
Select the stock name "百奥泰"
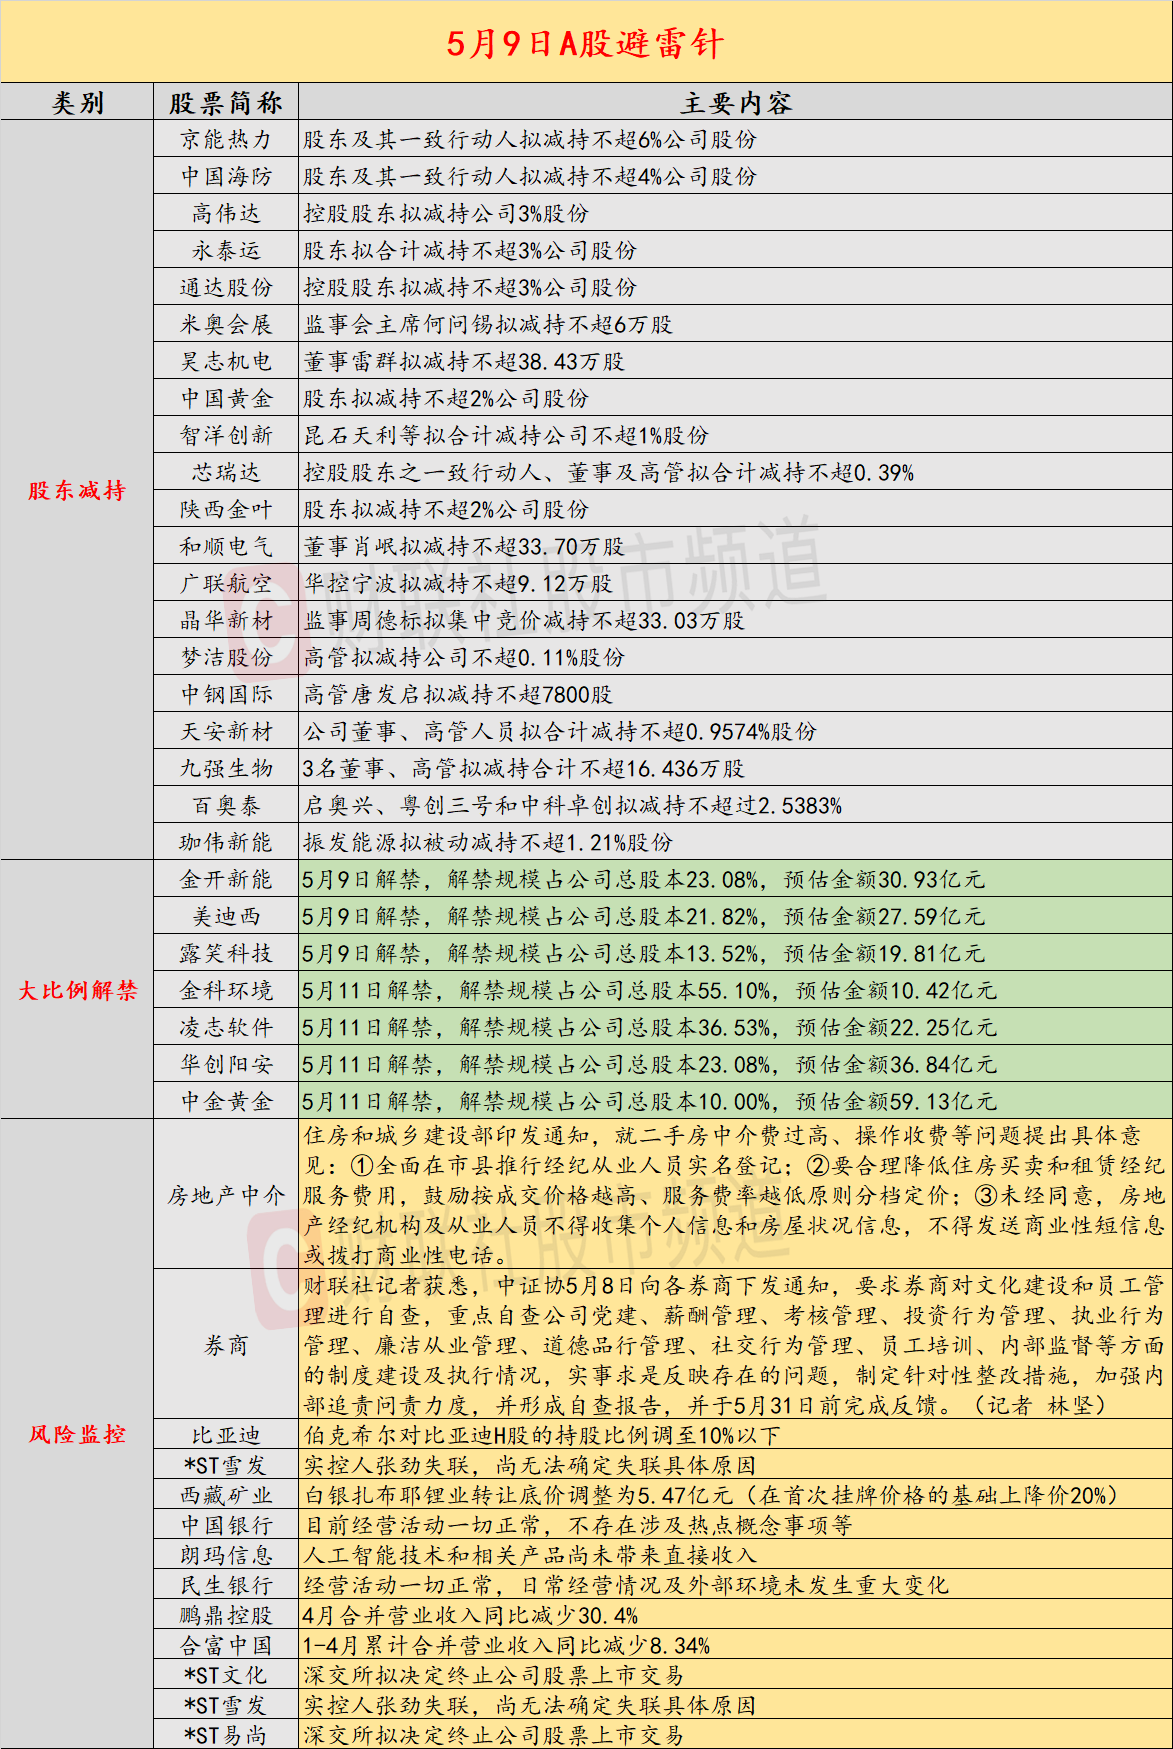click(x=226, y=805)
